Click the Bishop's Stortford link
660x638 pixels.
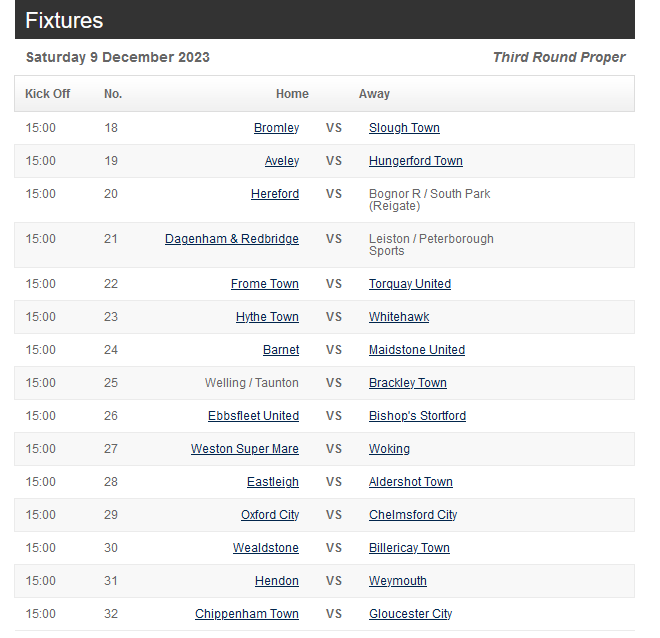417,416
